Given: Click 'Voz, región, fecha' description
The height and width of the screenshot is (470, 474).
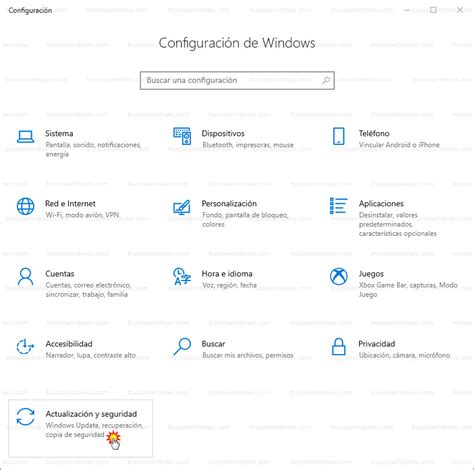Looking at the screenshot, I should coord(229,285).
